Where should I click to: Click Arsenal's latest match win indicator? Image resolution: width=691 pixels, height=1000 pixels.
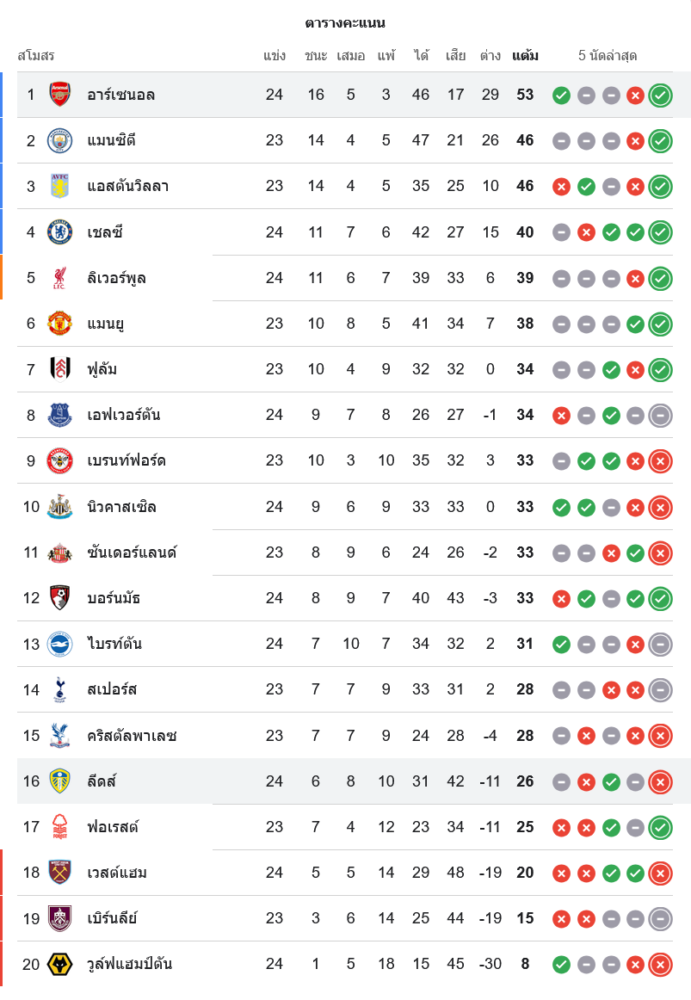point(659,95)
